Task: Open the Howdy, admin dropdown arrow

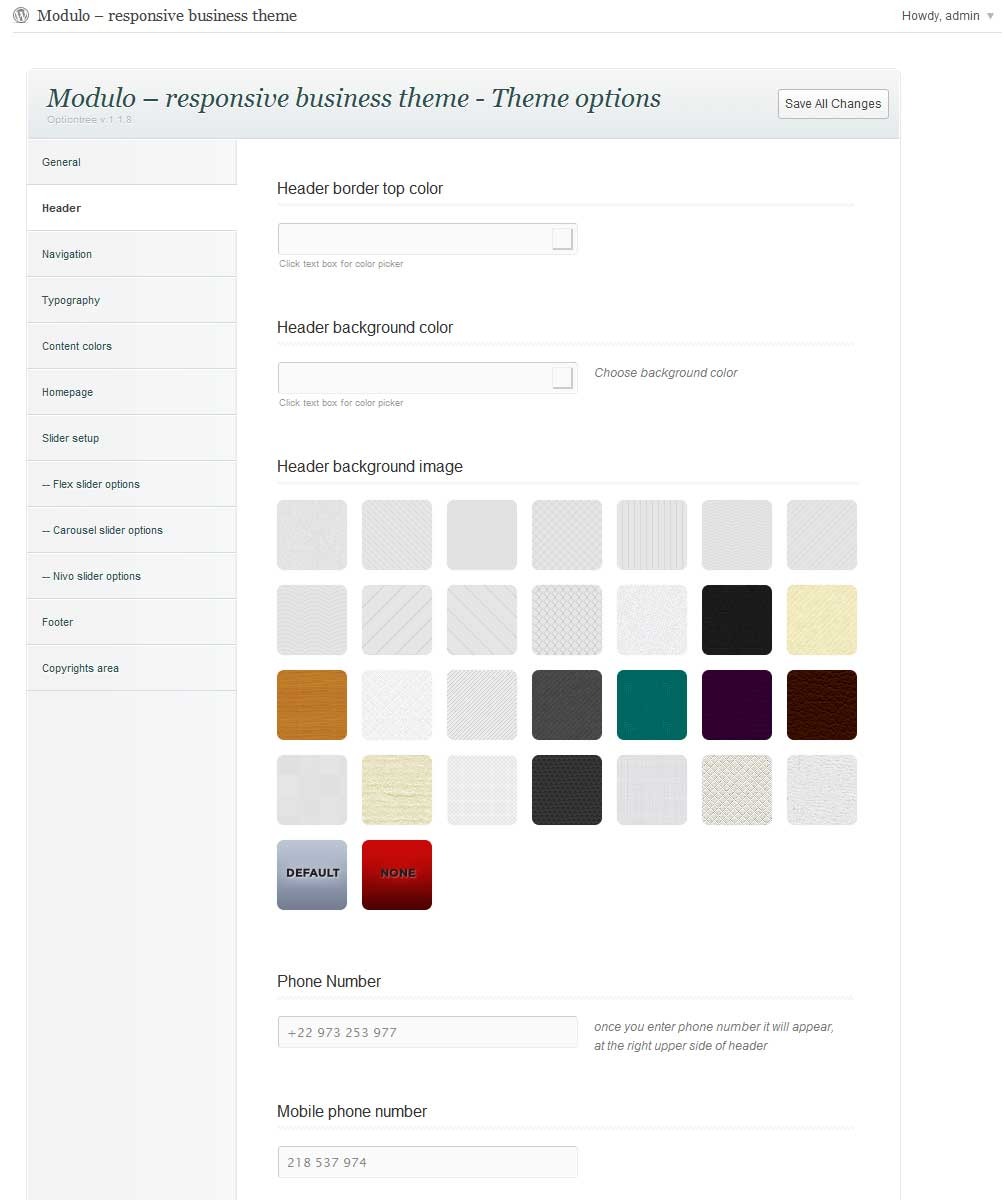Action: (x=990, y=16)
